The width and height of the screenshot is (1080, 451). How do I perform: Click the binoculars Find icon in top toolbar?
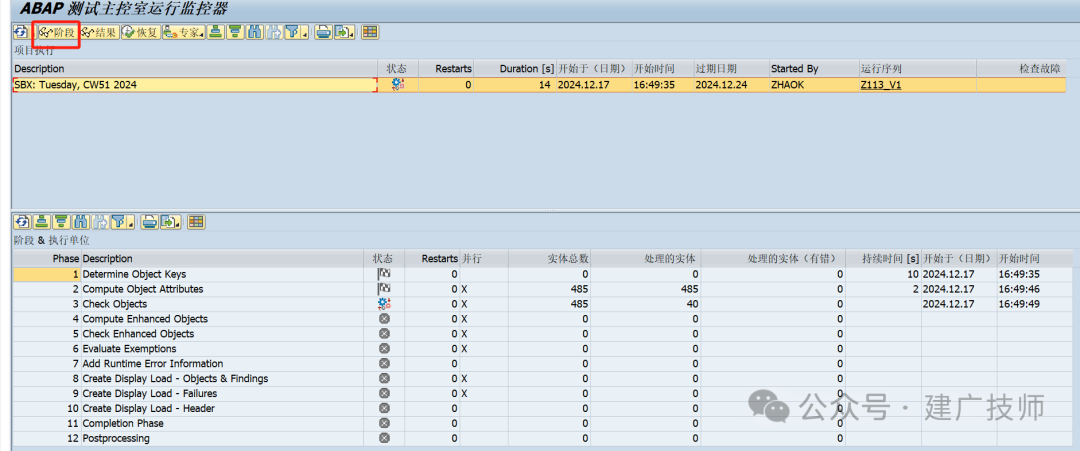(x=255, y=32)
